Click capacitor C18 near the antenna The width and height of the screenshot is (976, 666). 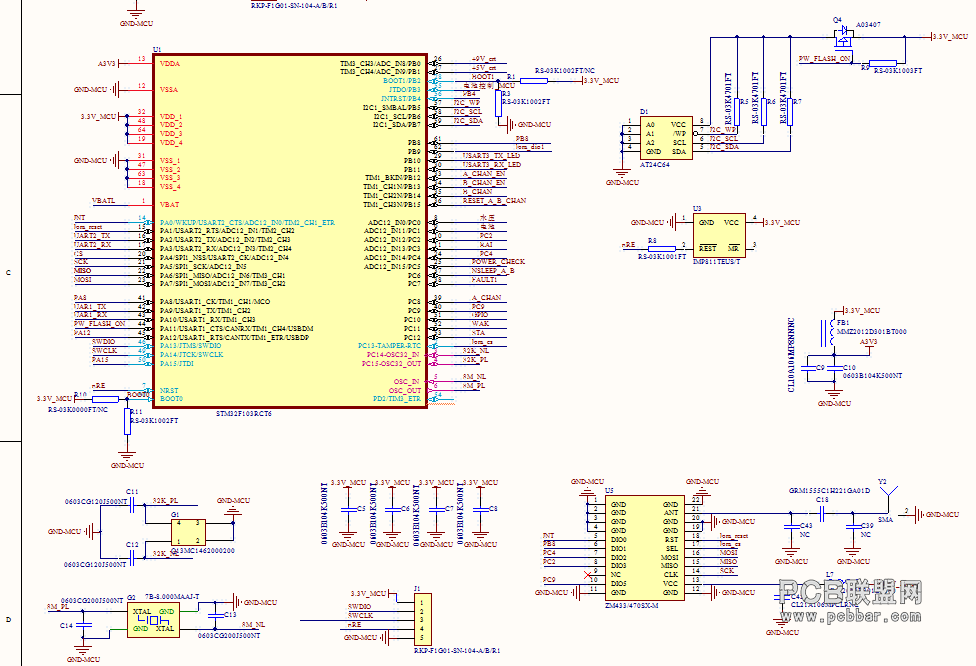(822, 514)
